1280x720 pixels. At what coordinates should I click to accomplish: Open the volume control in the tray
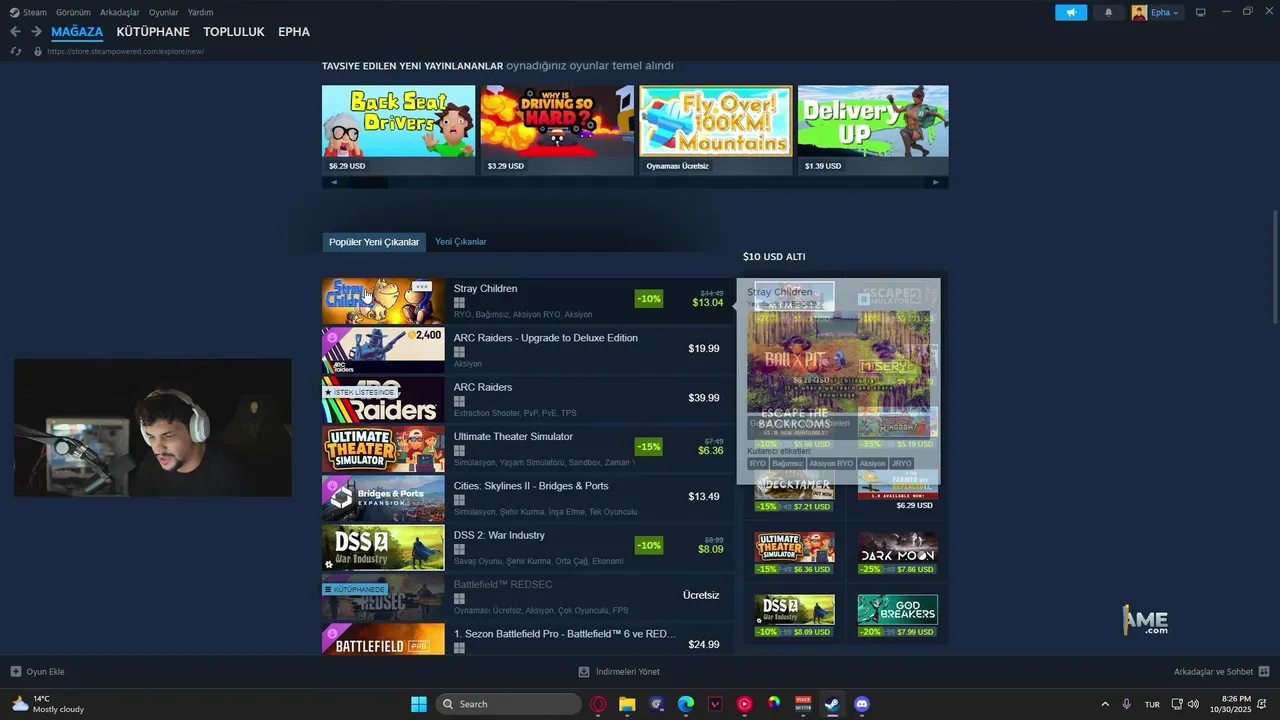[1193, 704]
